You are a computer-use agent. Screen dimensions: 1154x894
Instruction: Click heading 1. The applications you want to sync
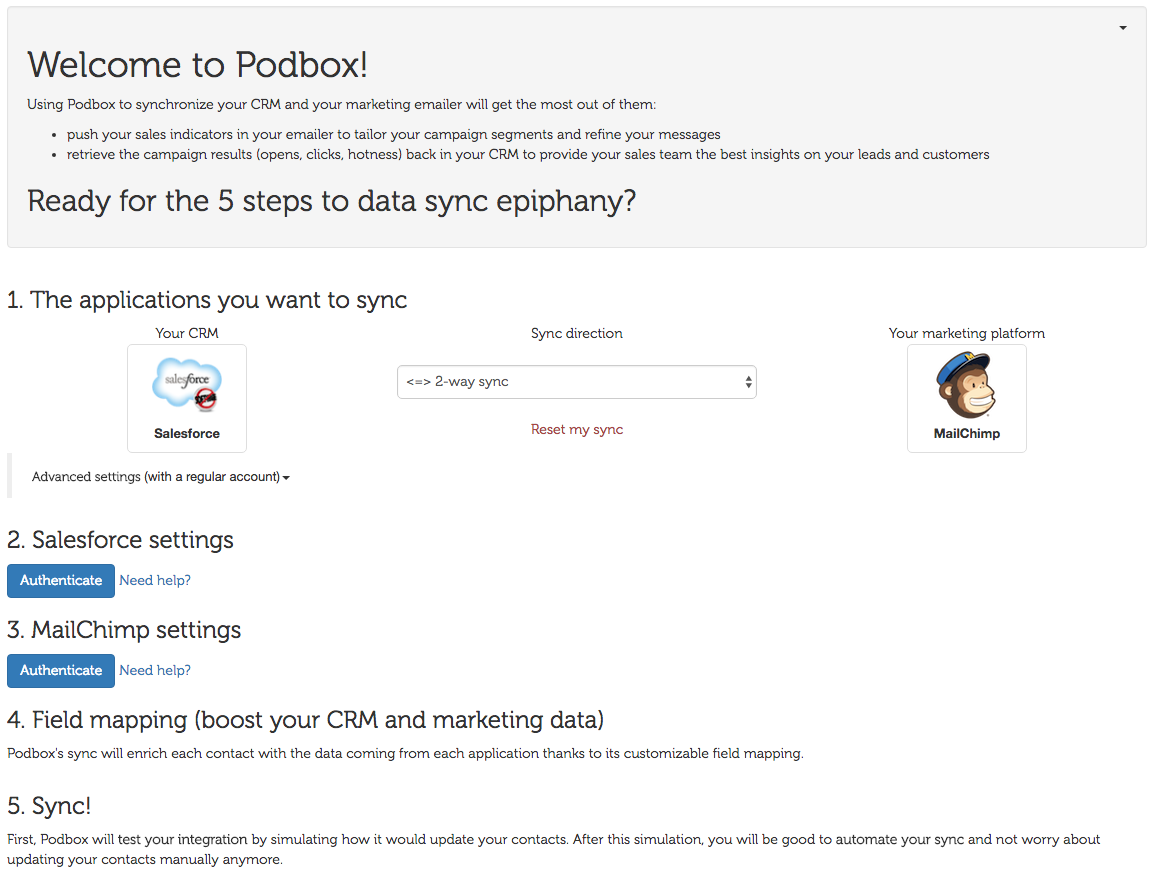pos(207,300)
